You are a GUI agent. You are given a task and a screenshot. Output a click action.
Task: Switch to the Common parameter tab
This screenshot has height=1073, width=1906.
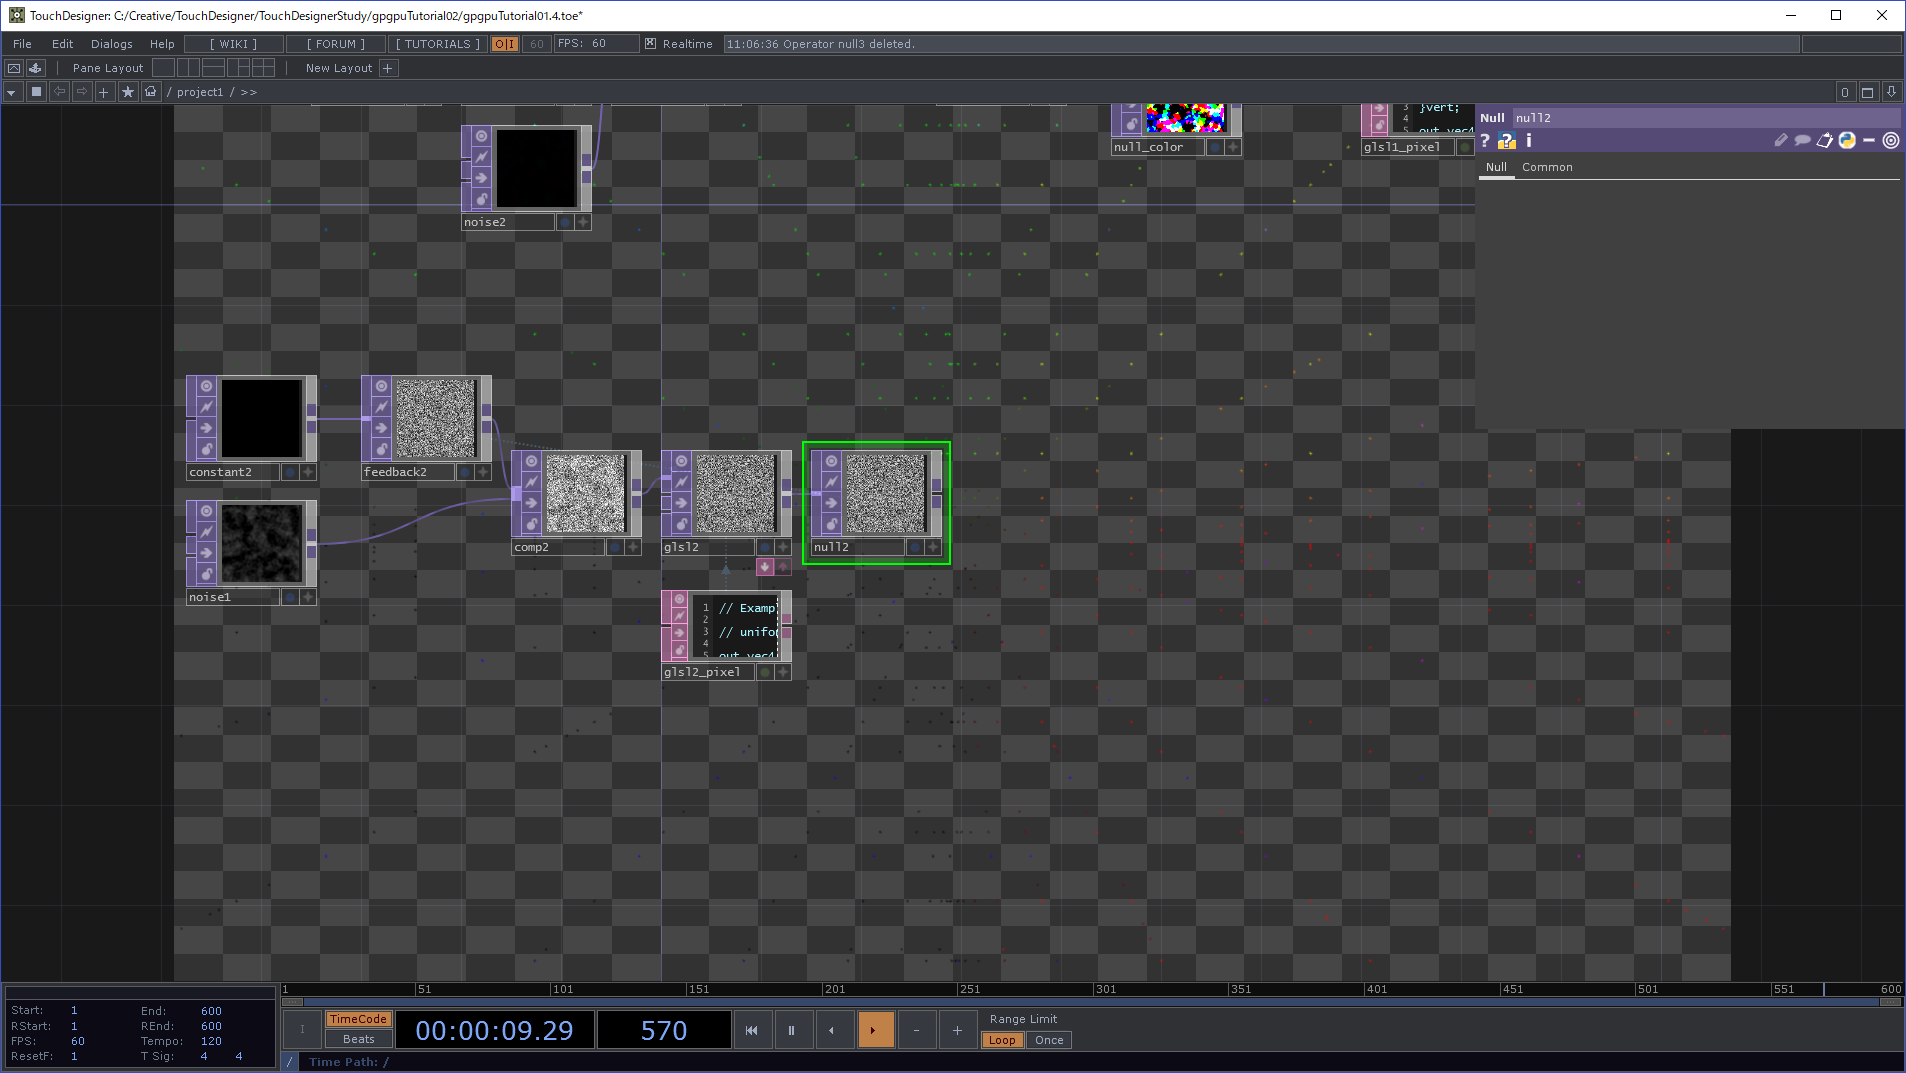1547,167
